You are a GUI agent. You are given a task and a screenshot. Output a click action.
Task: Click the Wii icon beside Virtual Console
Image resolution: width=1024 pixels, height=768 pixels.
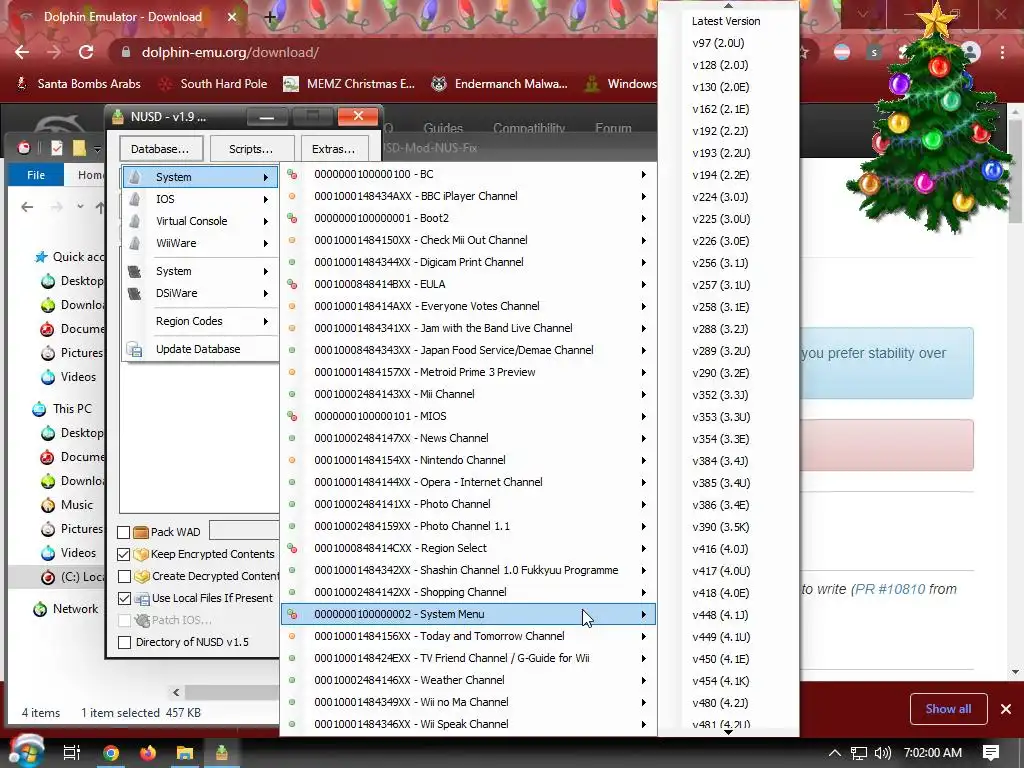tap(135, 221)
